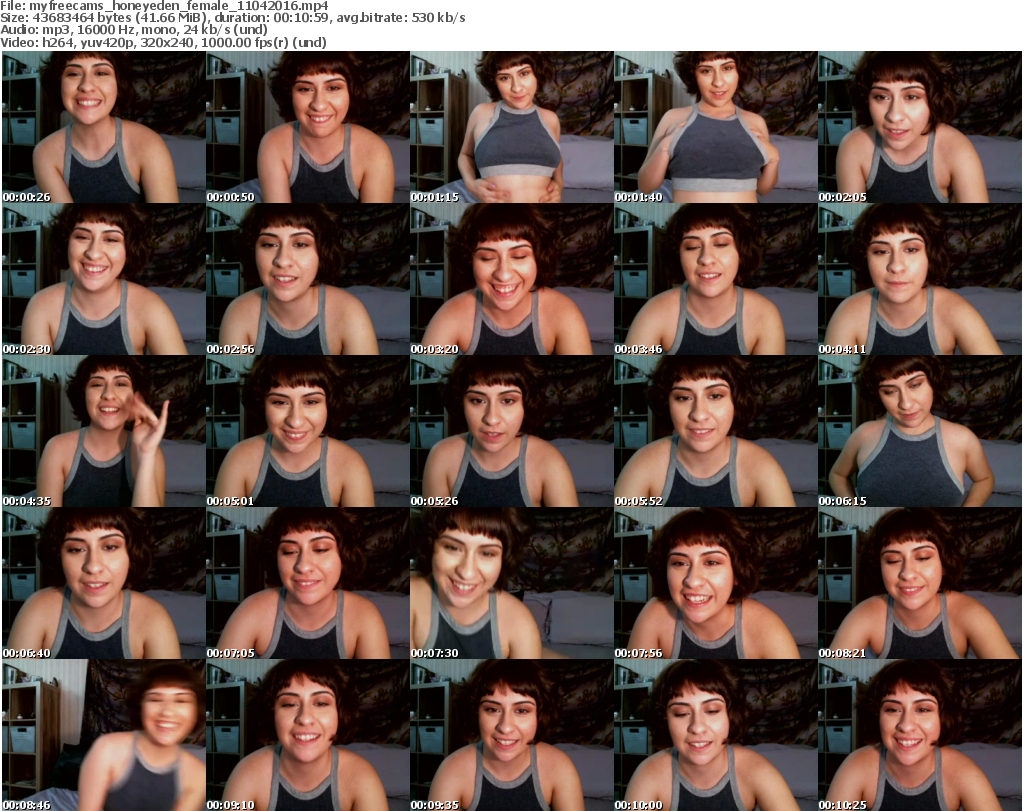
Task: Choose the 00:08:21 thumbnail
Action: point(920,583)
